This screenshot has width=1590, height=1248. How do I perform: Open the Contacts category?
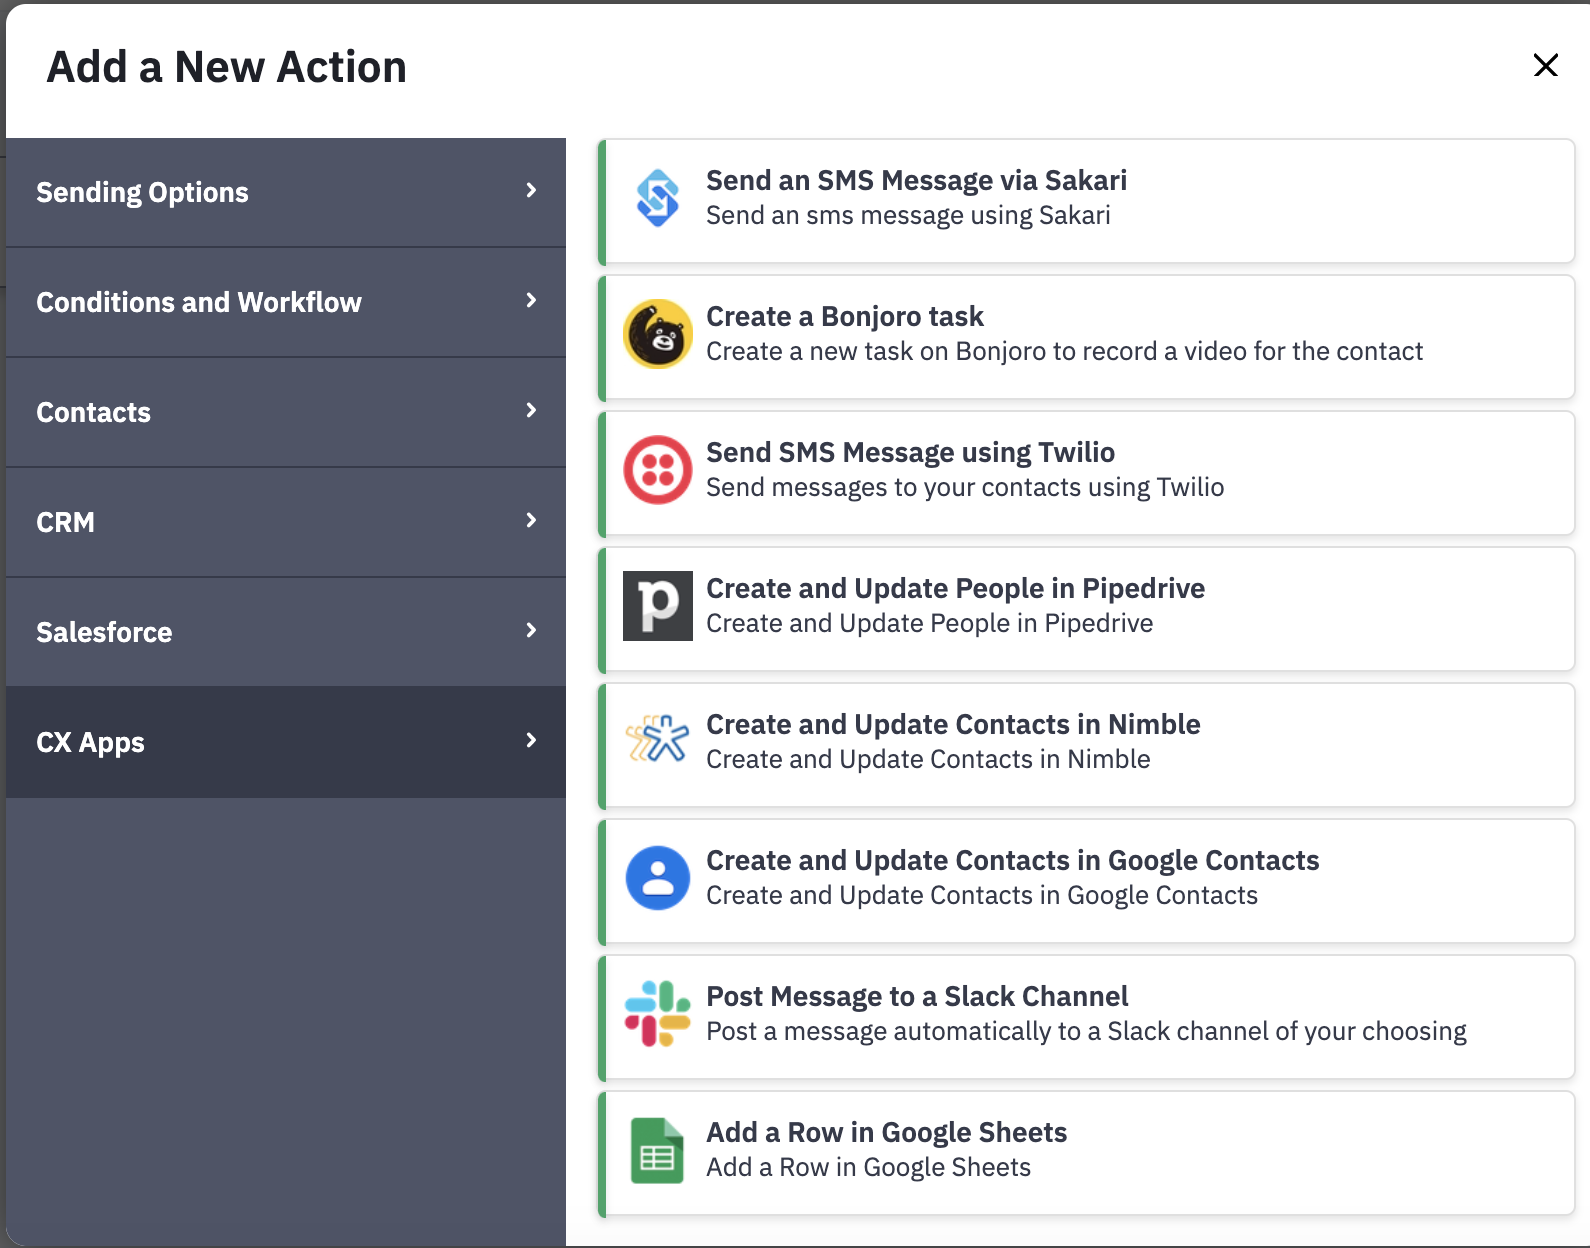tap(94, 412)
